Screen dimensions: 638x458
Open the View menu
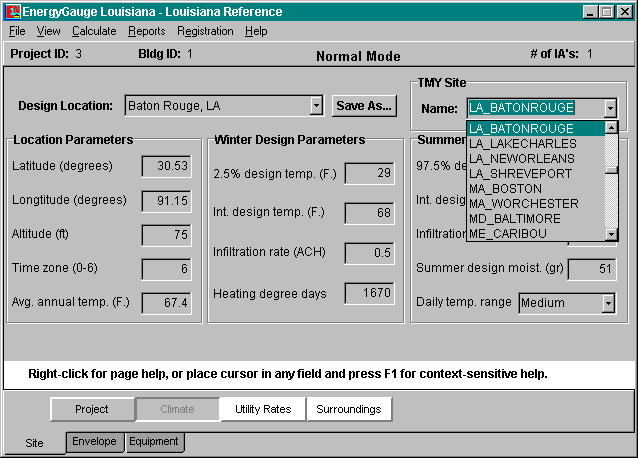pyautogui.click(x=48, y=31)
